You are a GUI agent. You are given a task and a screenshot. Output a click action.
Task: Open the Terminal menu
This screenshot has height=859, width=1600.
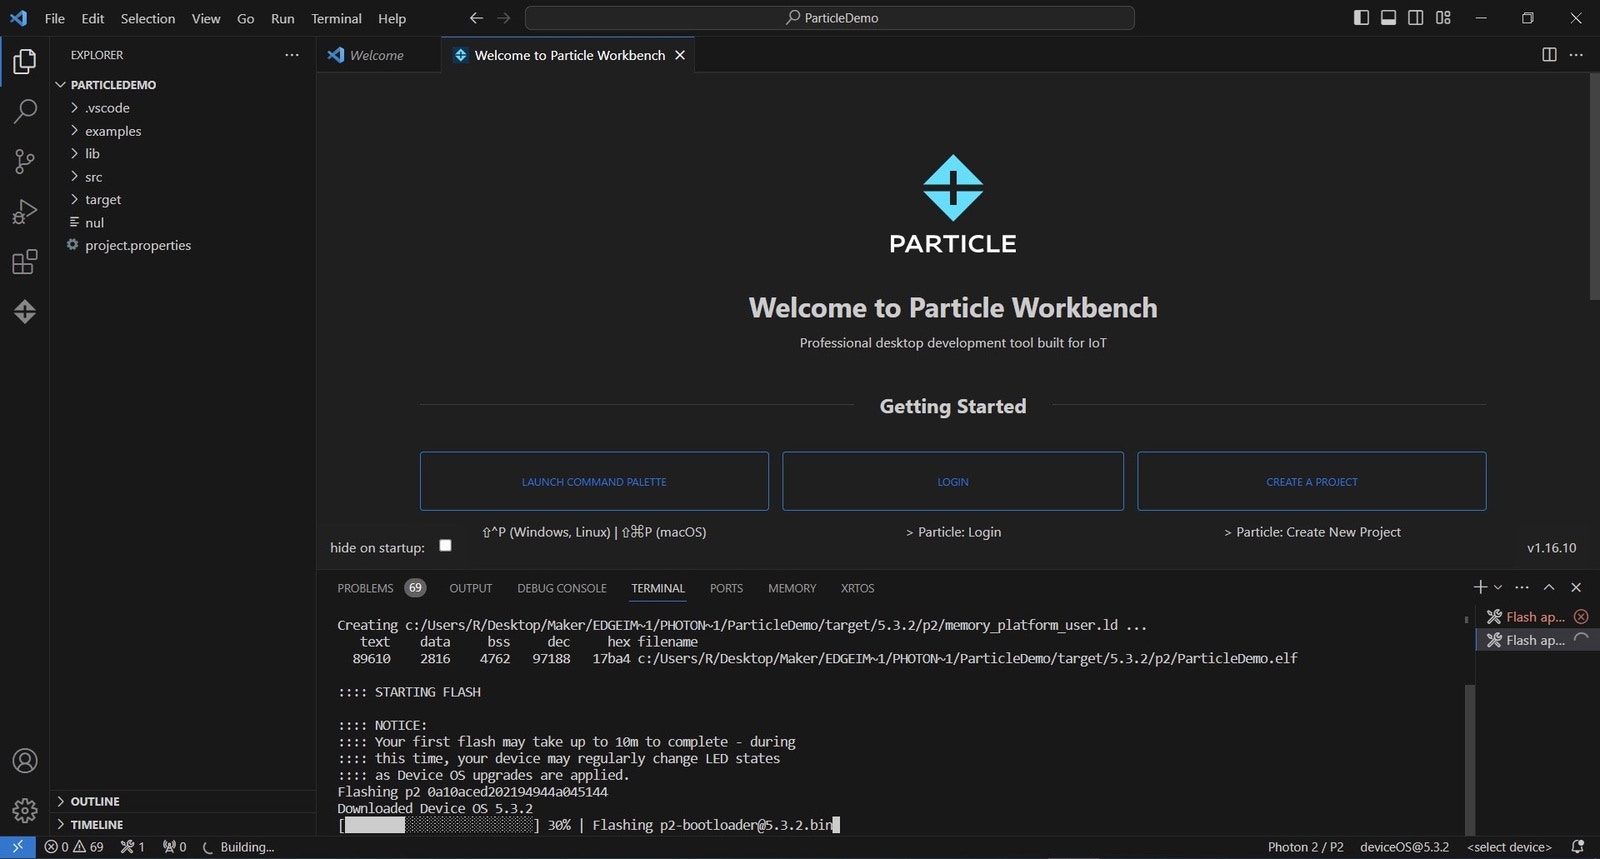(336, 18)
